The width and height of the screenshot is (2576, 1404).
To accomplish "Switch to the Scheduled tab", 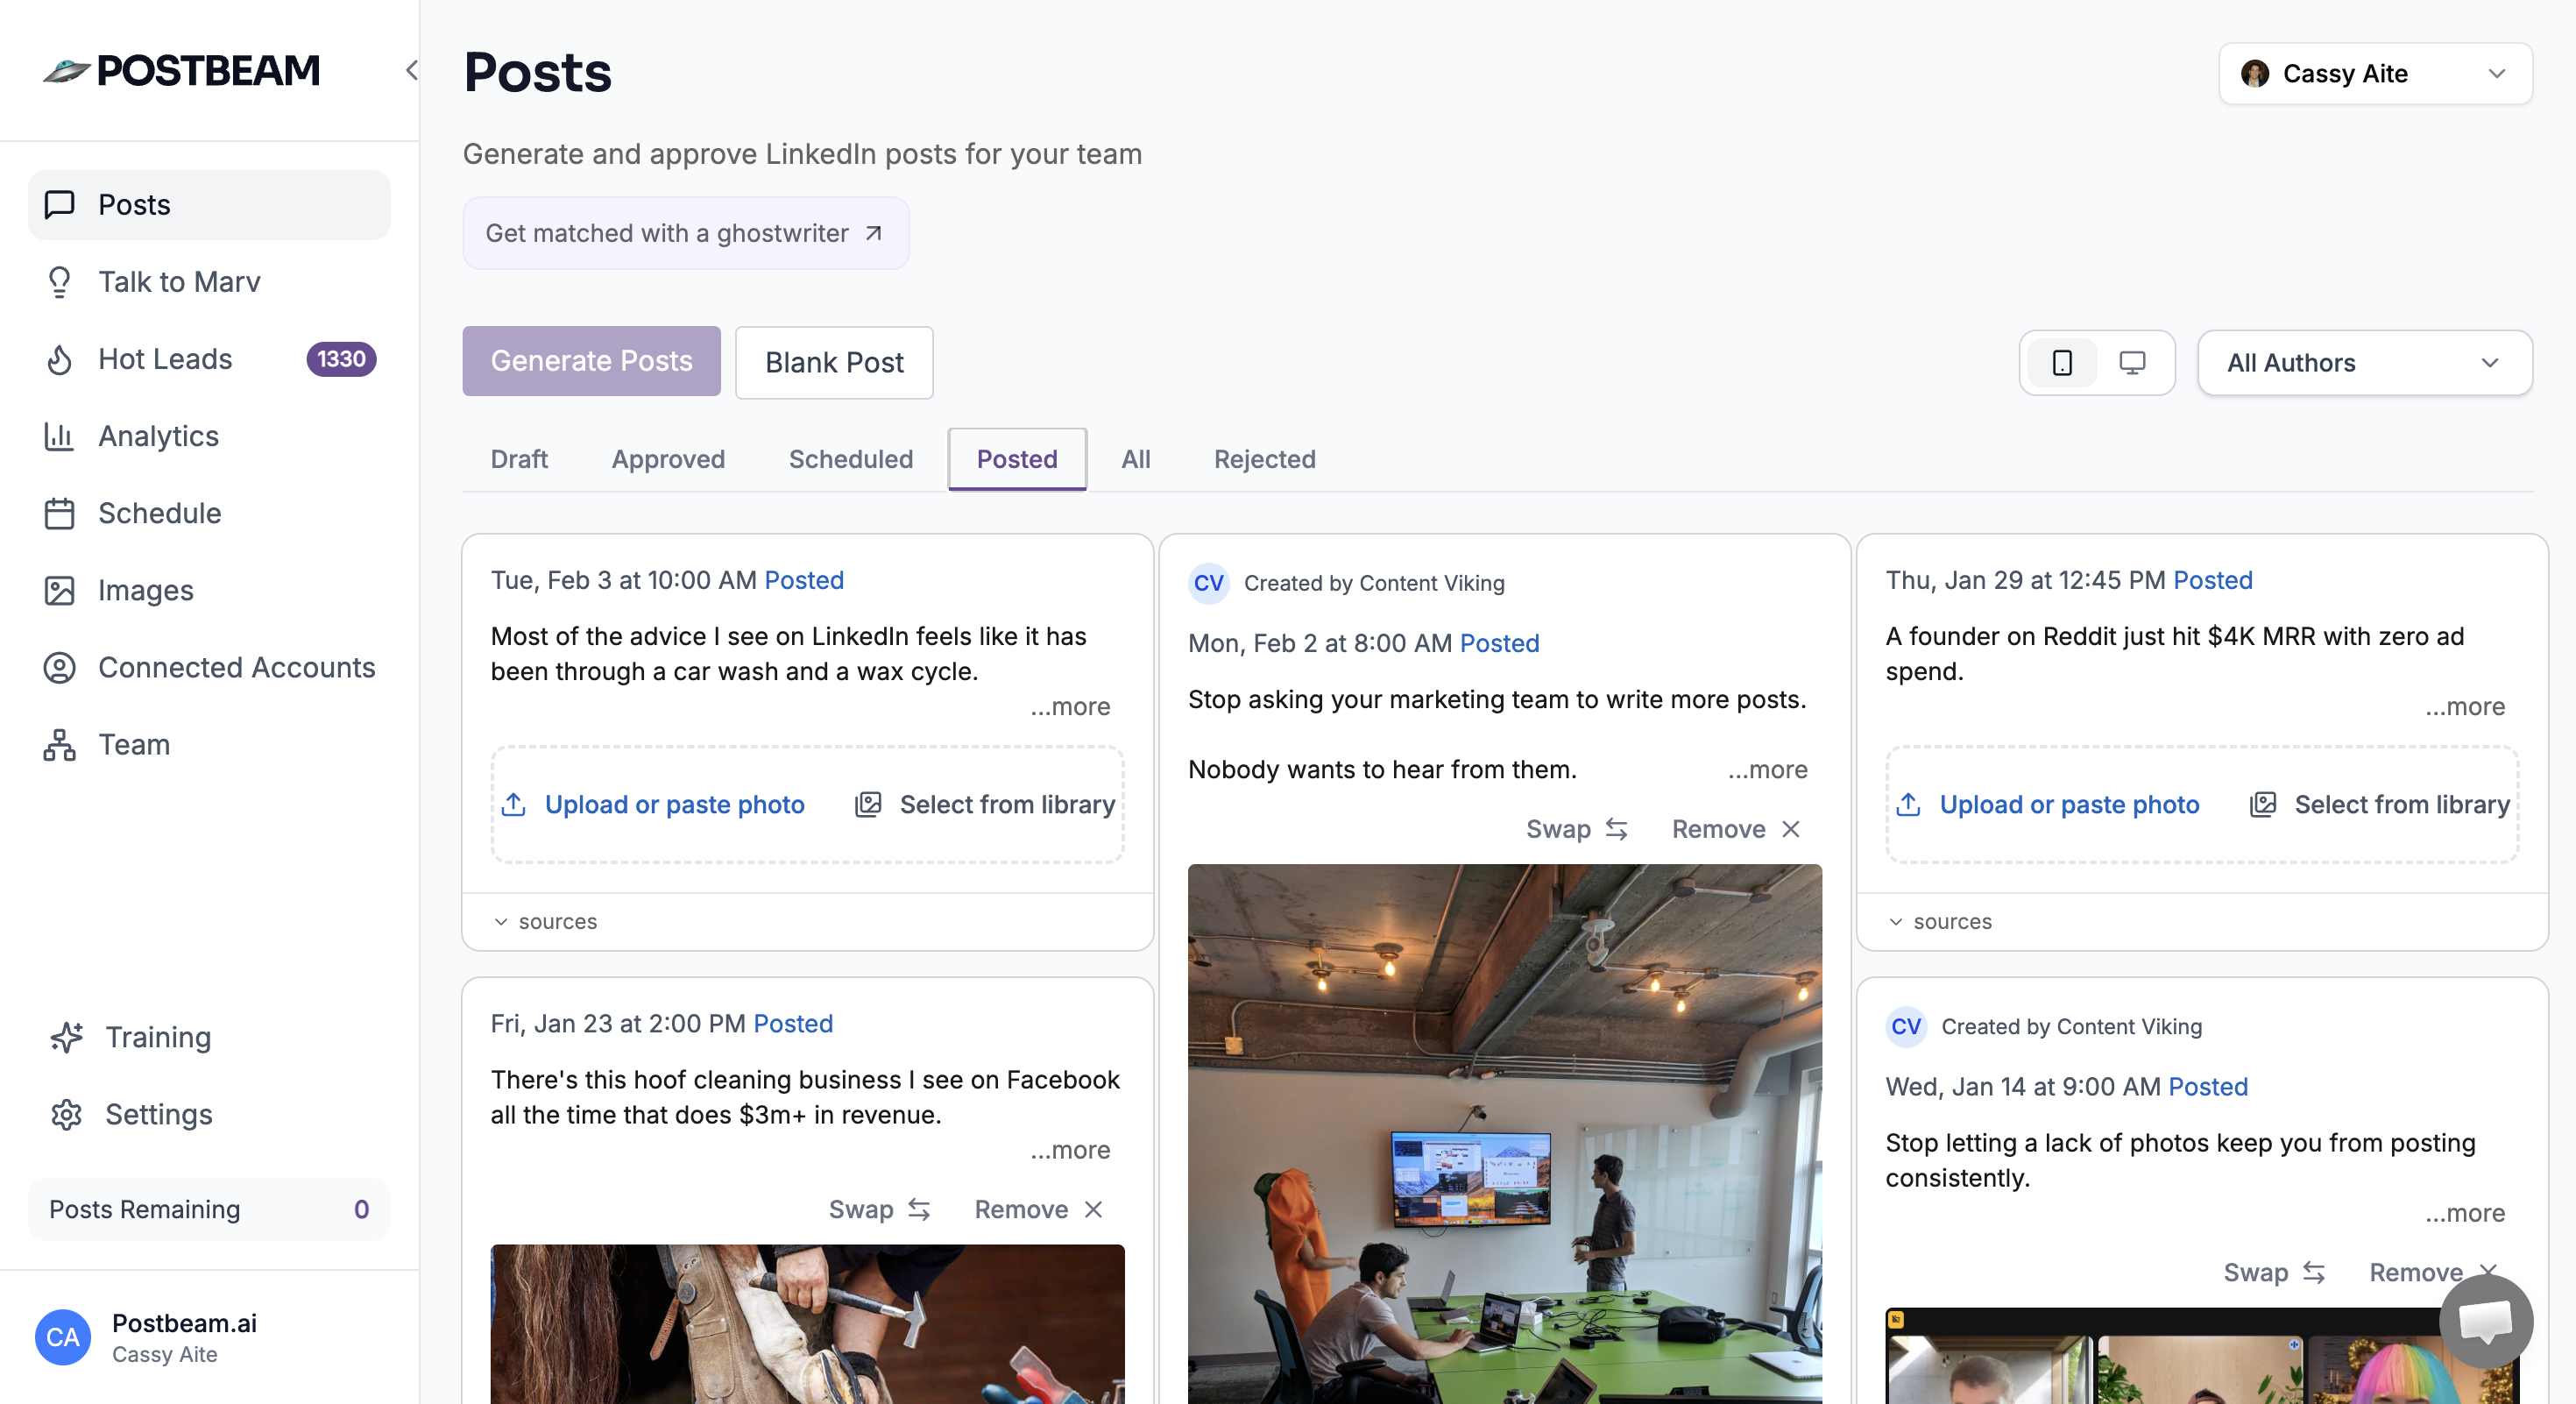I will pos(850,459).
